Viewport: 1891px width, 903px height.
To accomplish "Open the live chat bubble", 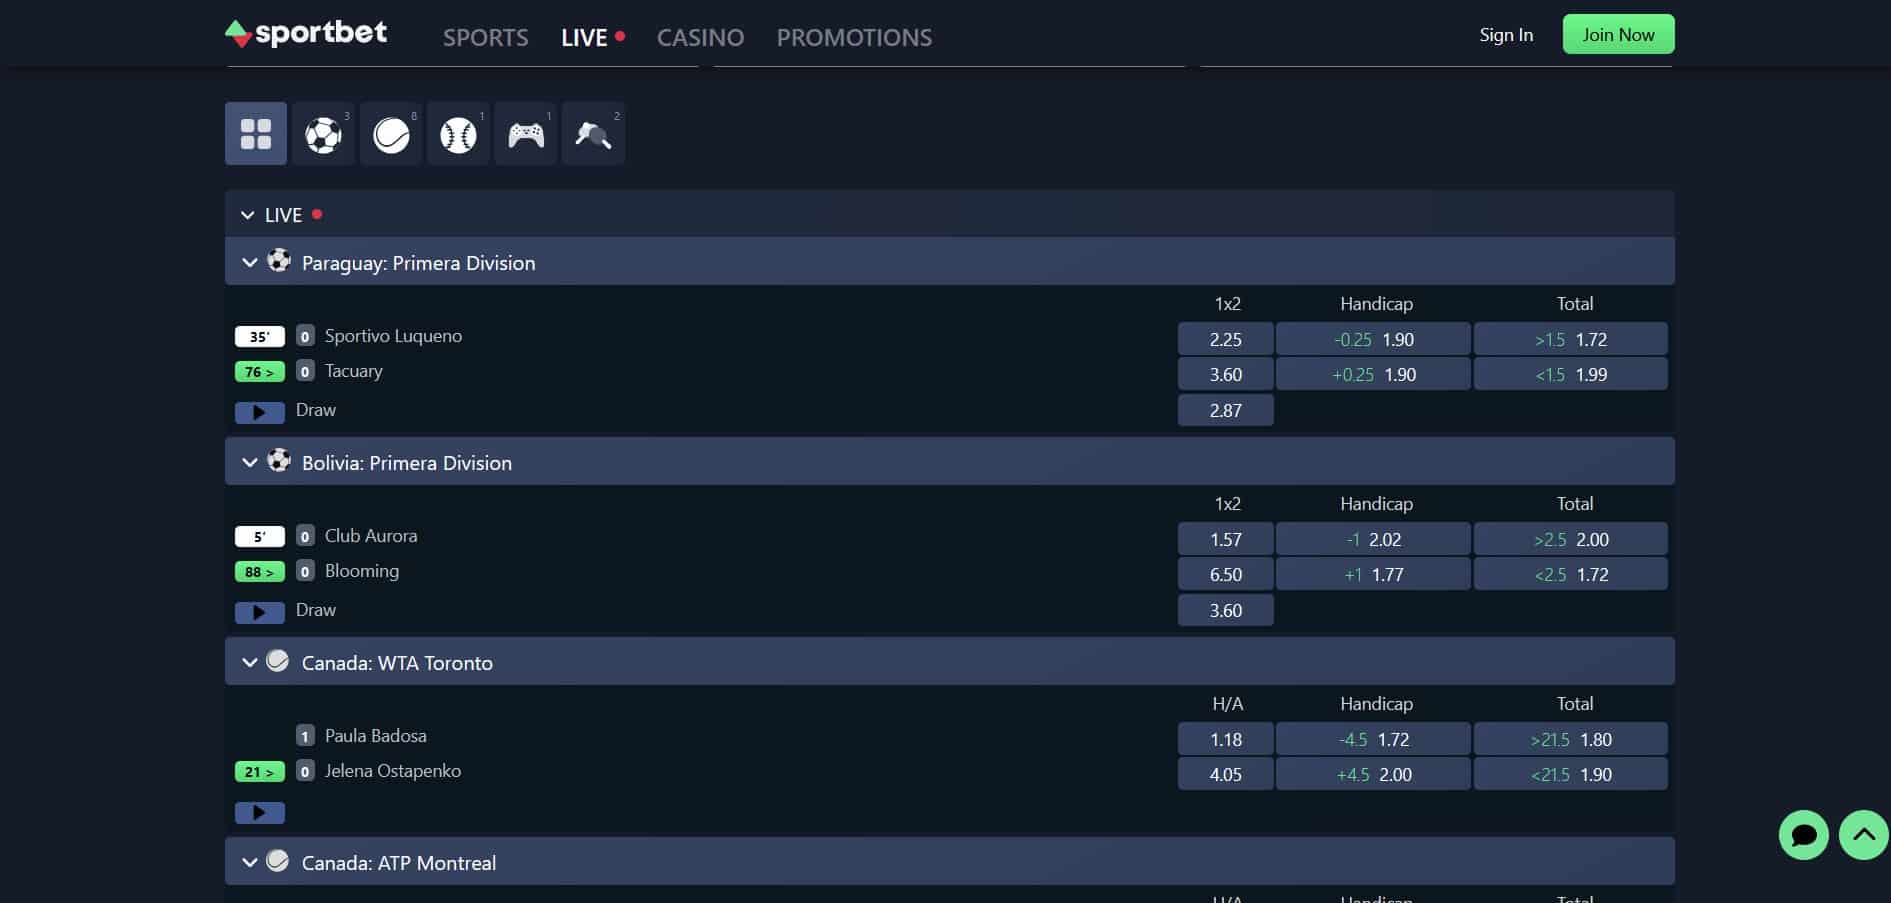I will [x=1804, y=834].
